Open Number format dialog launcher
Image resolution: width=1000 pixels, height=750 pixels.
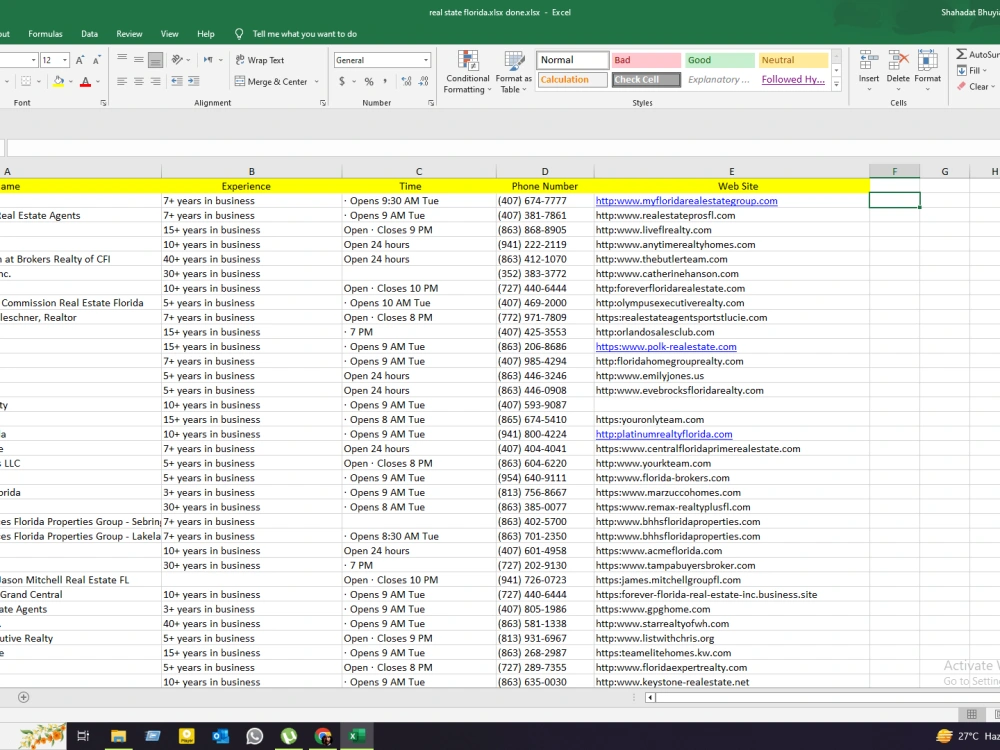click(x=431, y=103)
